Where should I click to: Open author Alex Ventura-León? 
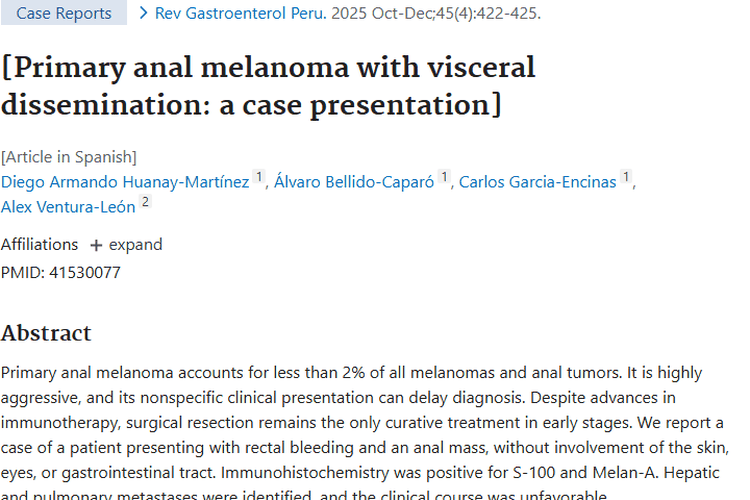coord(68,207)
